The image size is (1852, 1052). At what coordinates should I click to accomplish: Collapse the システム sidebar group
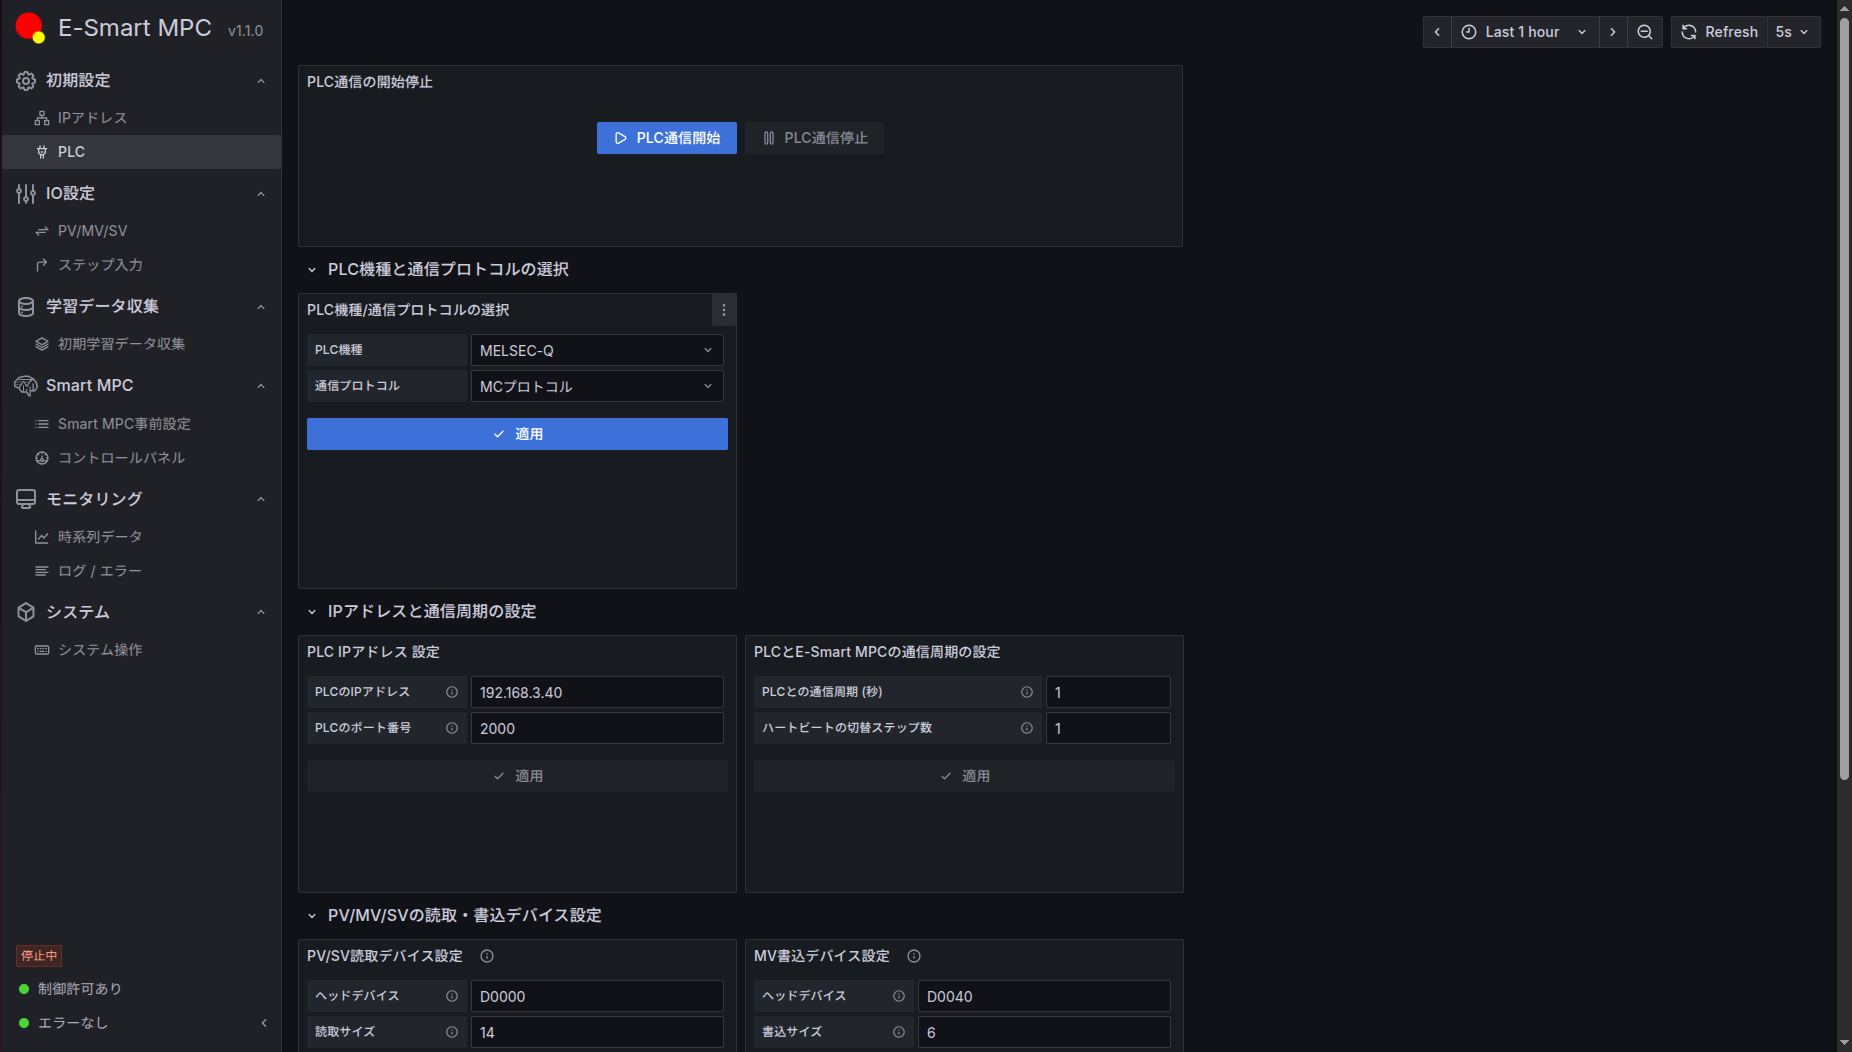click(x=261, y=612)
